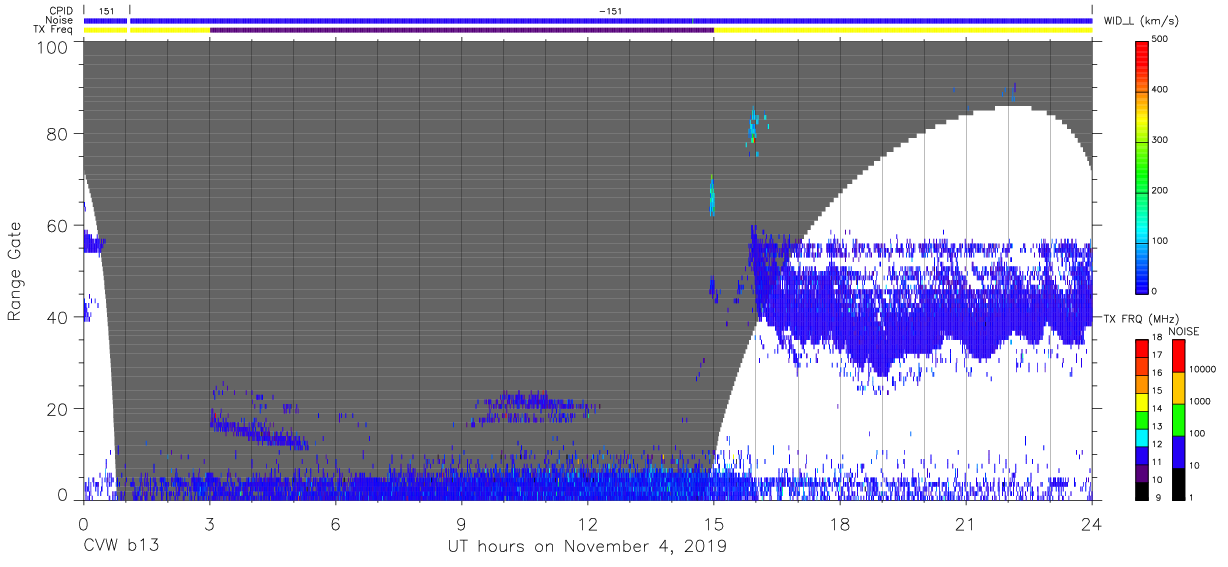Click the x-axis tick label 12
Screen dimensions: 1228x567
pos(587,524)
